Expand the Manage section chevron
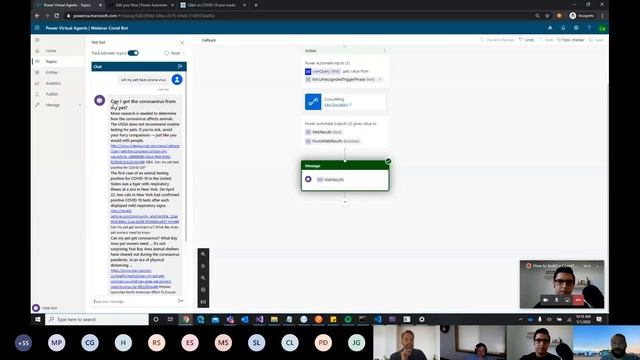 click(x=80, y=105)
